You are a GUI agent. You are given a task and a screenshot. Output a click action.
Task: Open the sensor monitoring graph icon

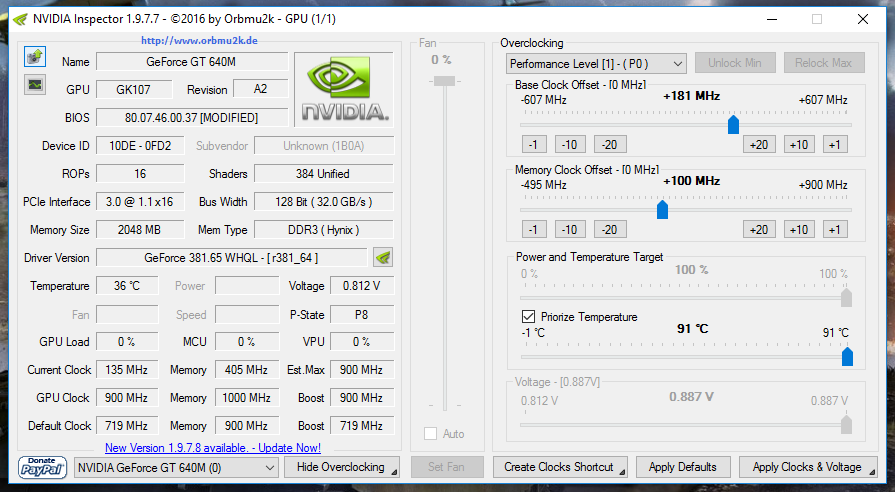(35, 84)
